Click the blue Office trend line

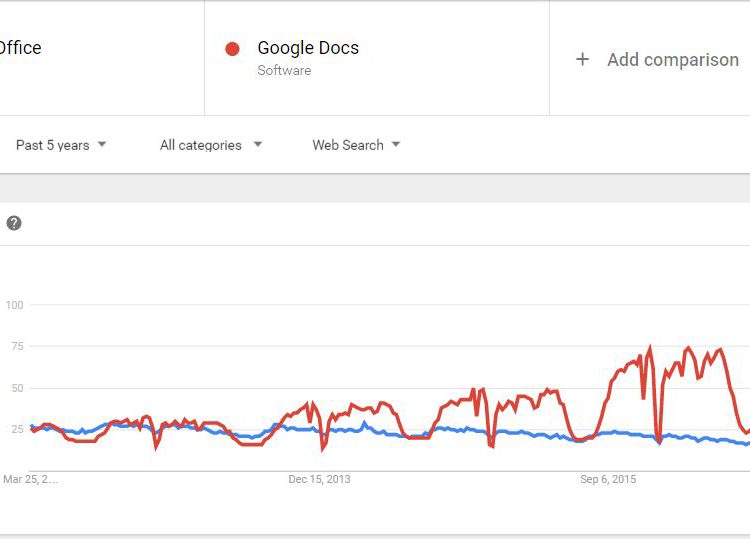(450, 429)
